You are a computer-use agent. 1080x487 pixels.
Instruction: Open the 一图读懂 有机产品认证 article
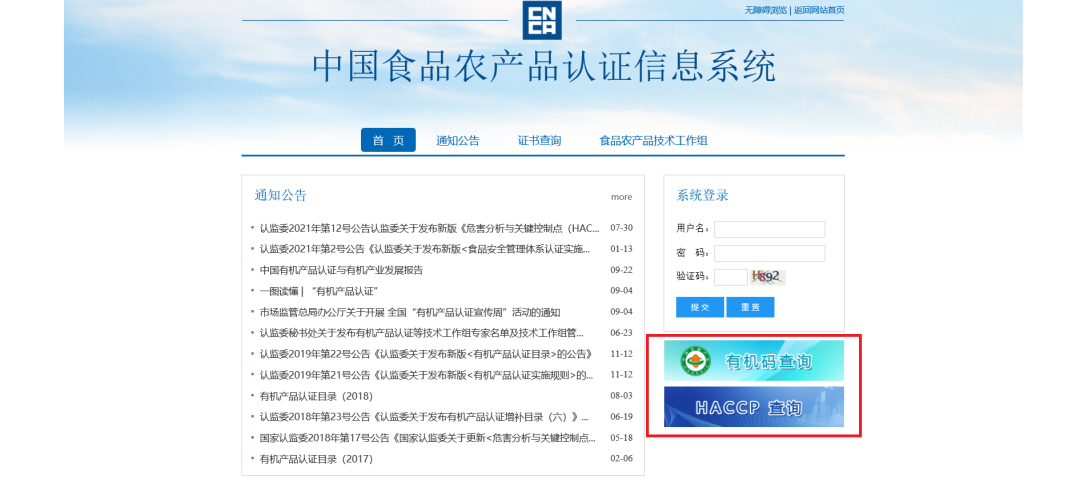[318, 291]
